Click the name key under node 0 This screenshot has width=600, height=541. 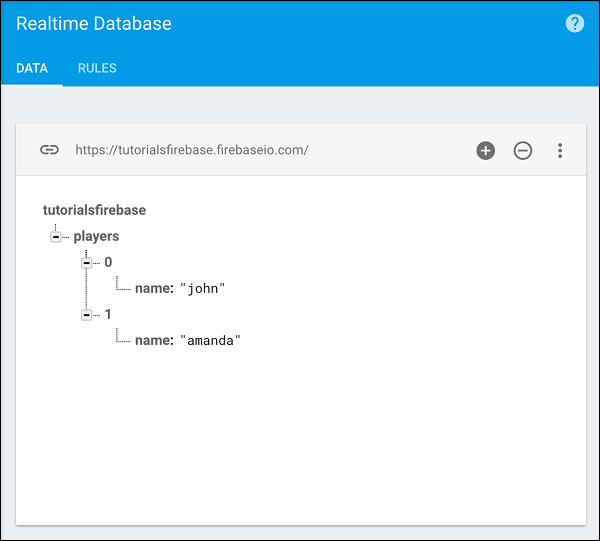[x=154, y=289]
